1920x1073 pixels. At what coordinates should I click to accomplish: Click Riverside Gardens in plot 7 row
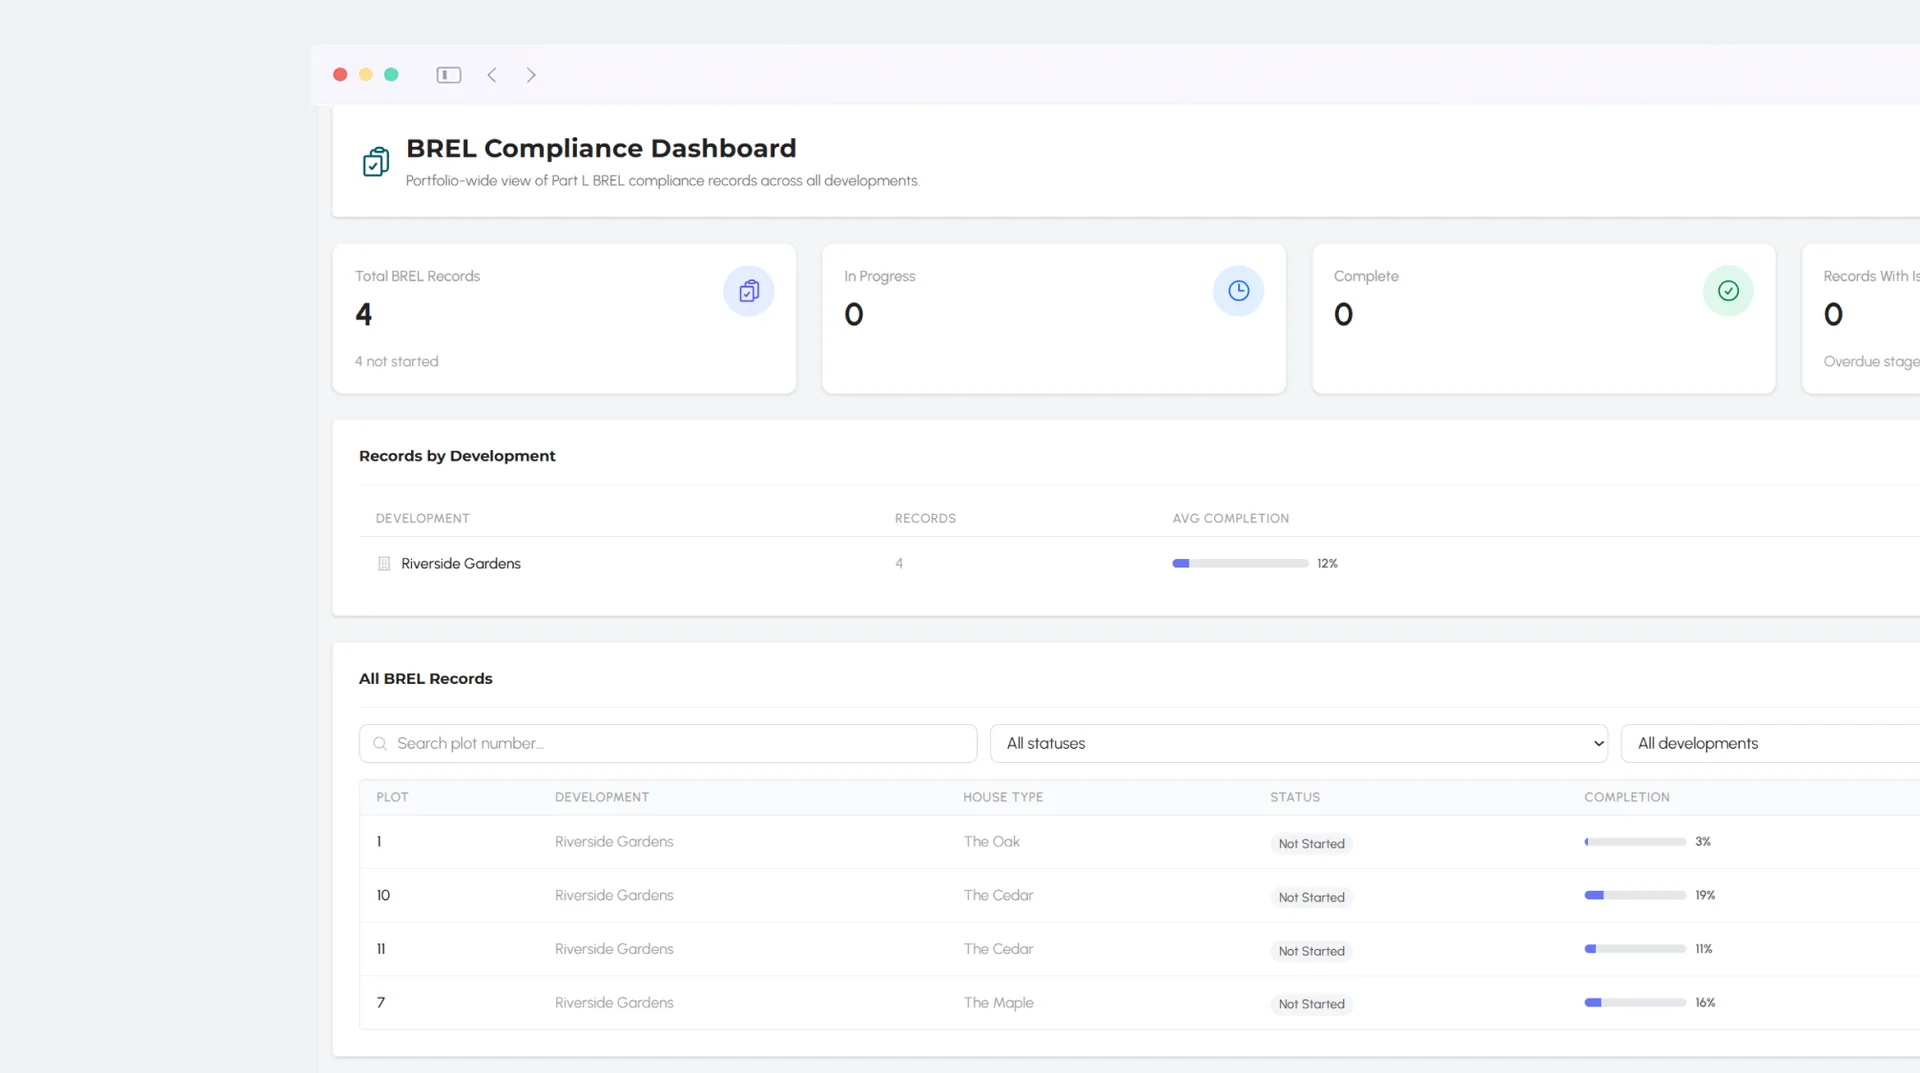614,1003
